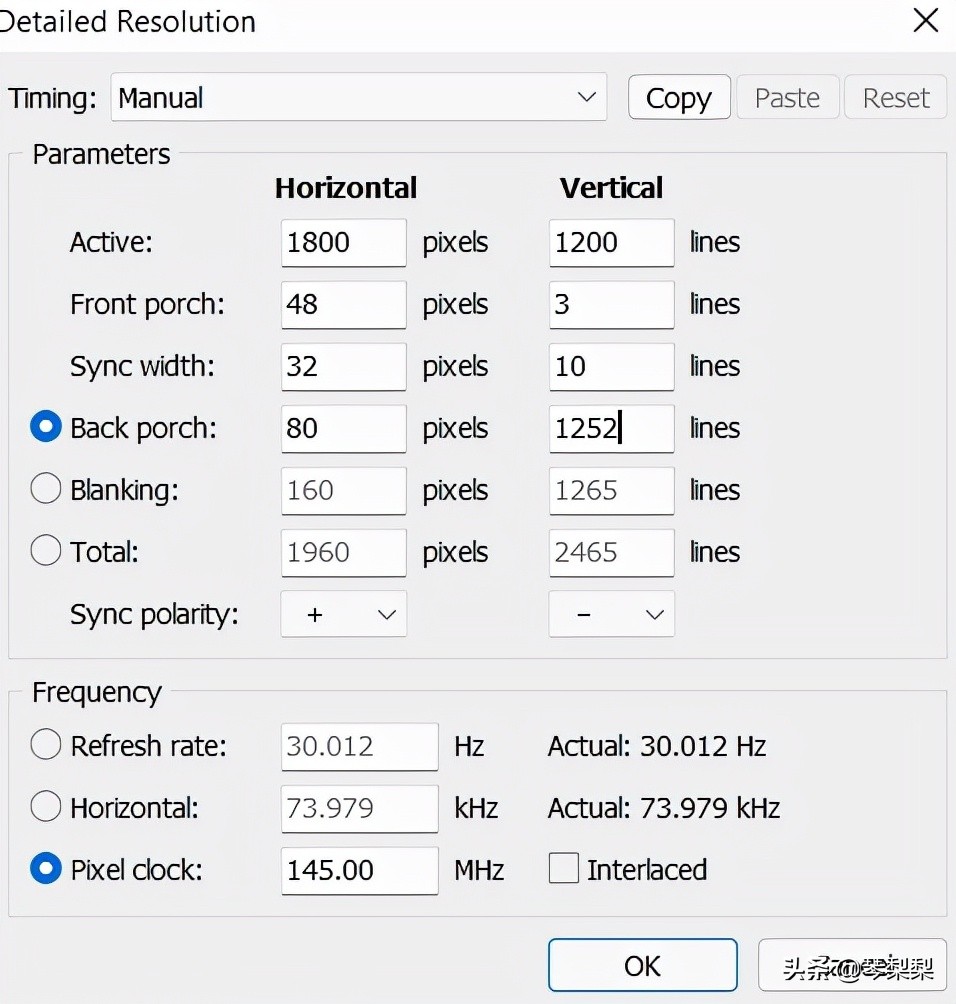Click the Sync width lines field showing 10

point(611,366)
